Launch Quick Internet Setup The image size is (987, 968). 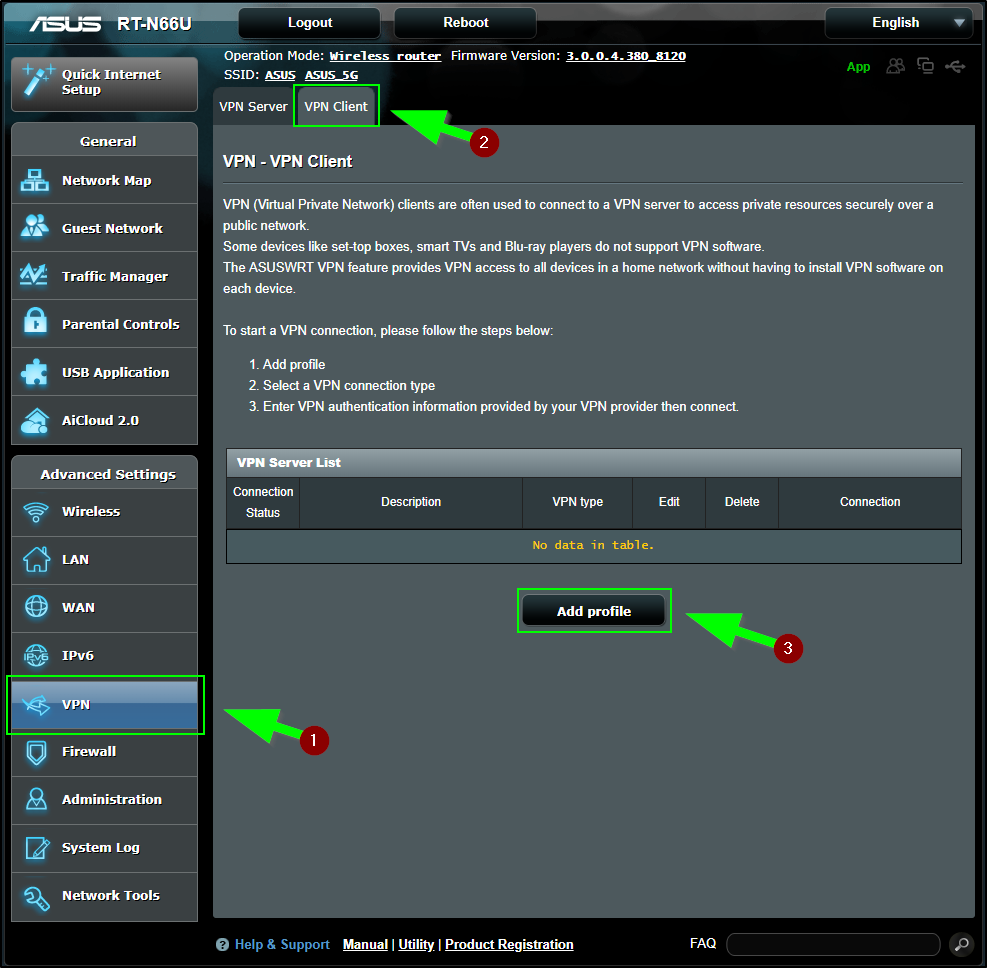click(104, 83)
